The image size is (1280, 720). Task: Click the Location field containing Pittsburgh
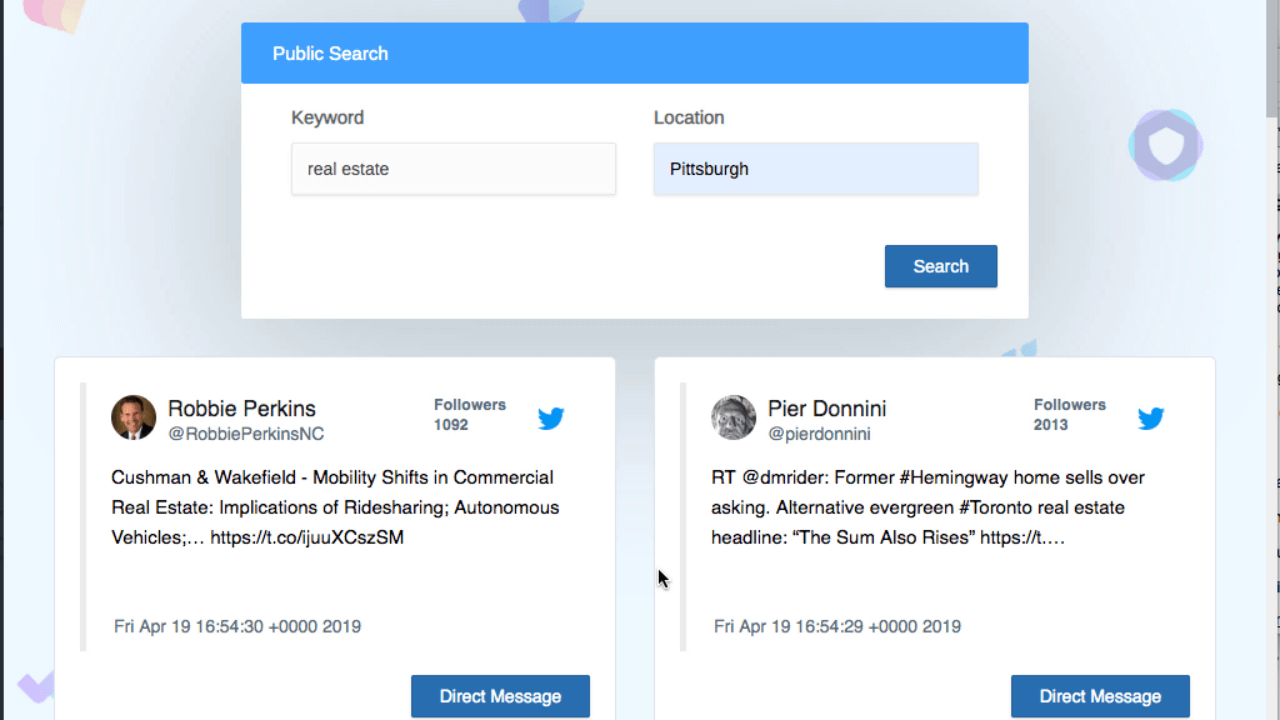click(816, 169)
